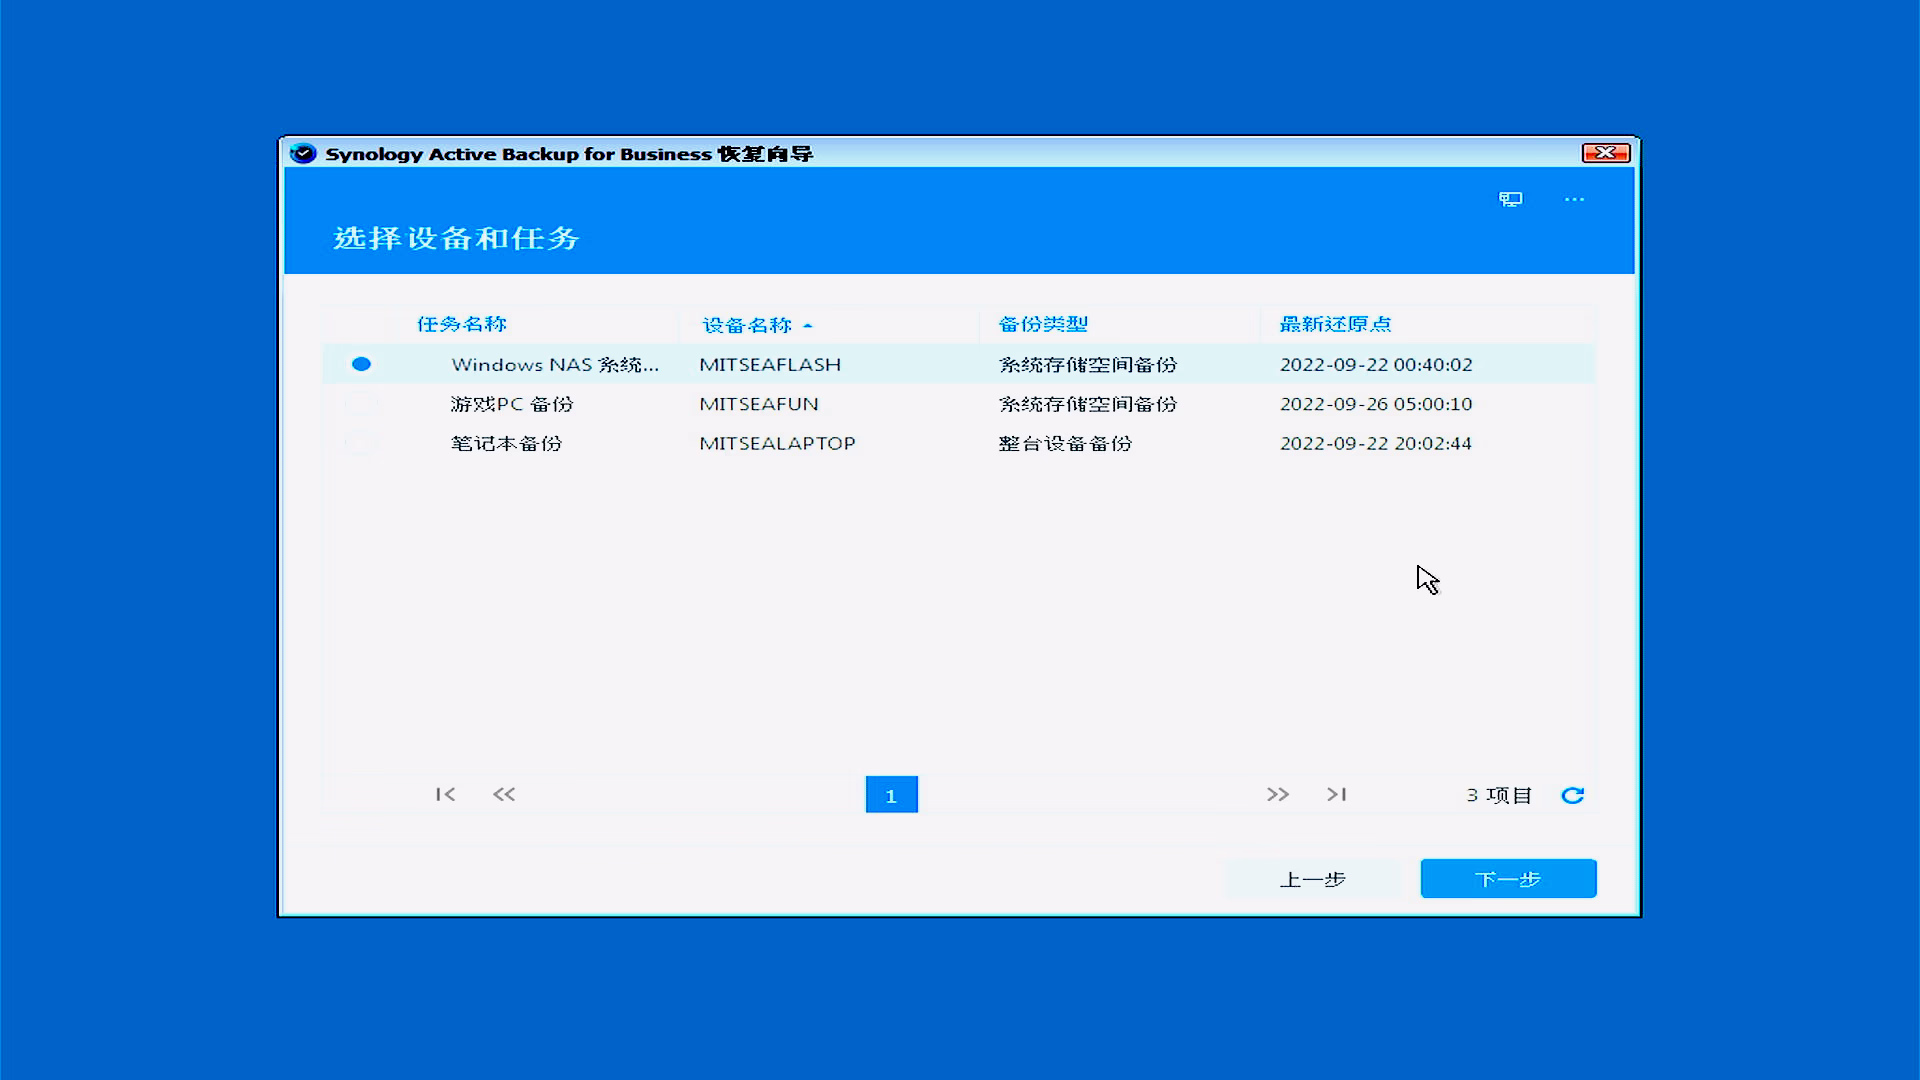Sort by 备份类型 column header

(x=1042, y=324)
